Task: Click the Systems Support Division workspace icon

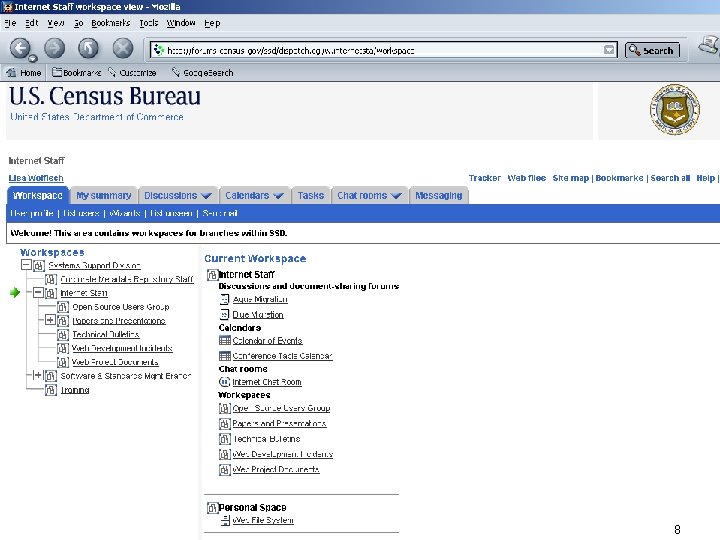Action: (x=39, y=266)
